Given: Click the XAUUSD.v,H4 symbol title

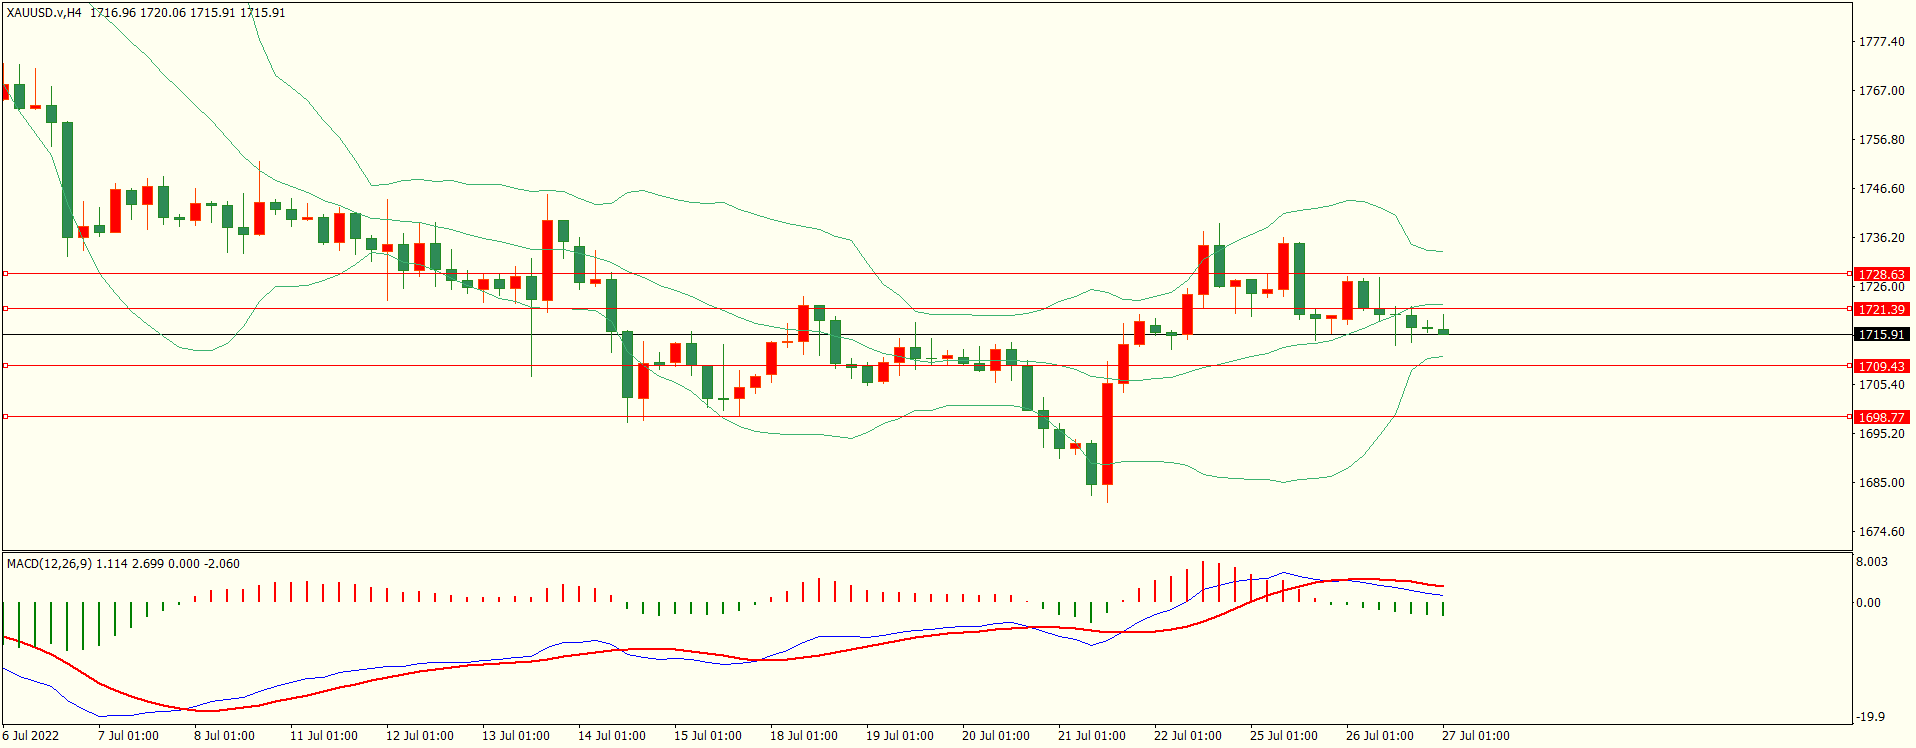Looking at the screenshot, I should [44, 13].
